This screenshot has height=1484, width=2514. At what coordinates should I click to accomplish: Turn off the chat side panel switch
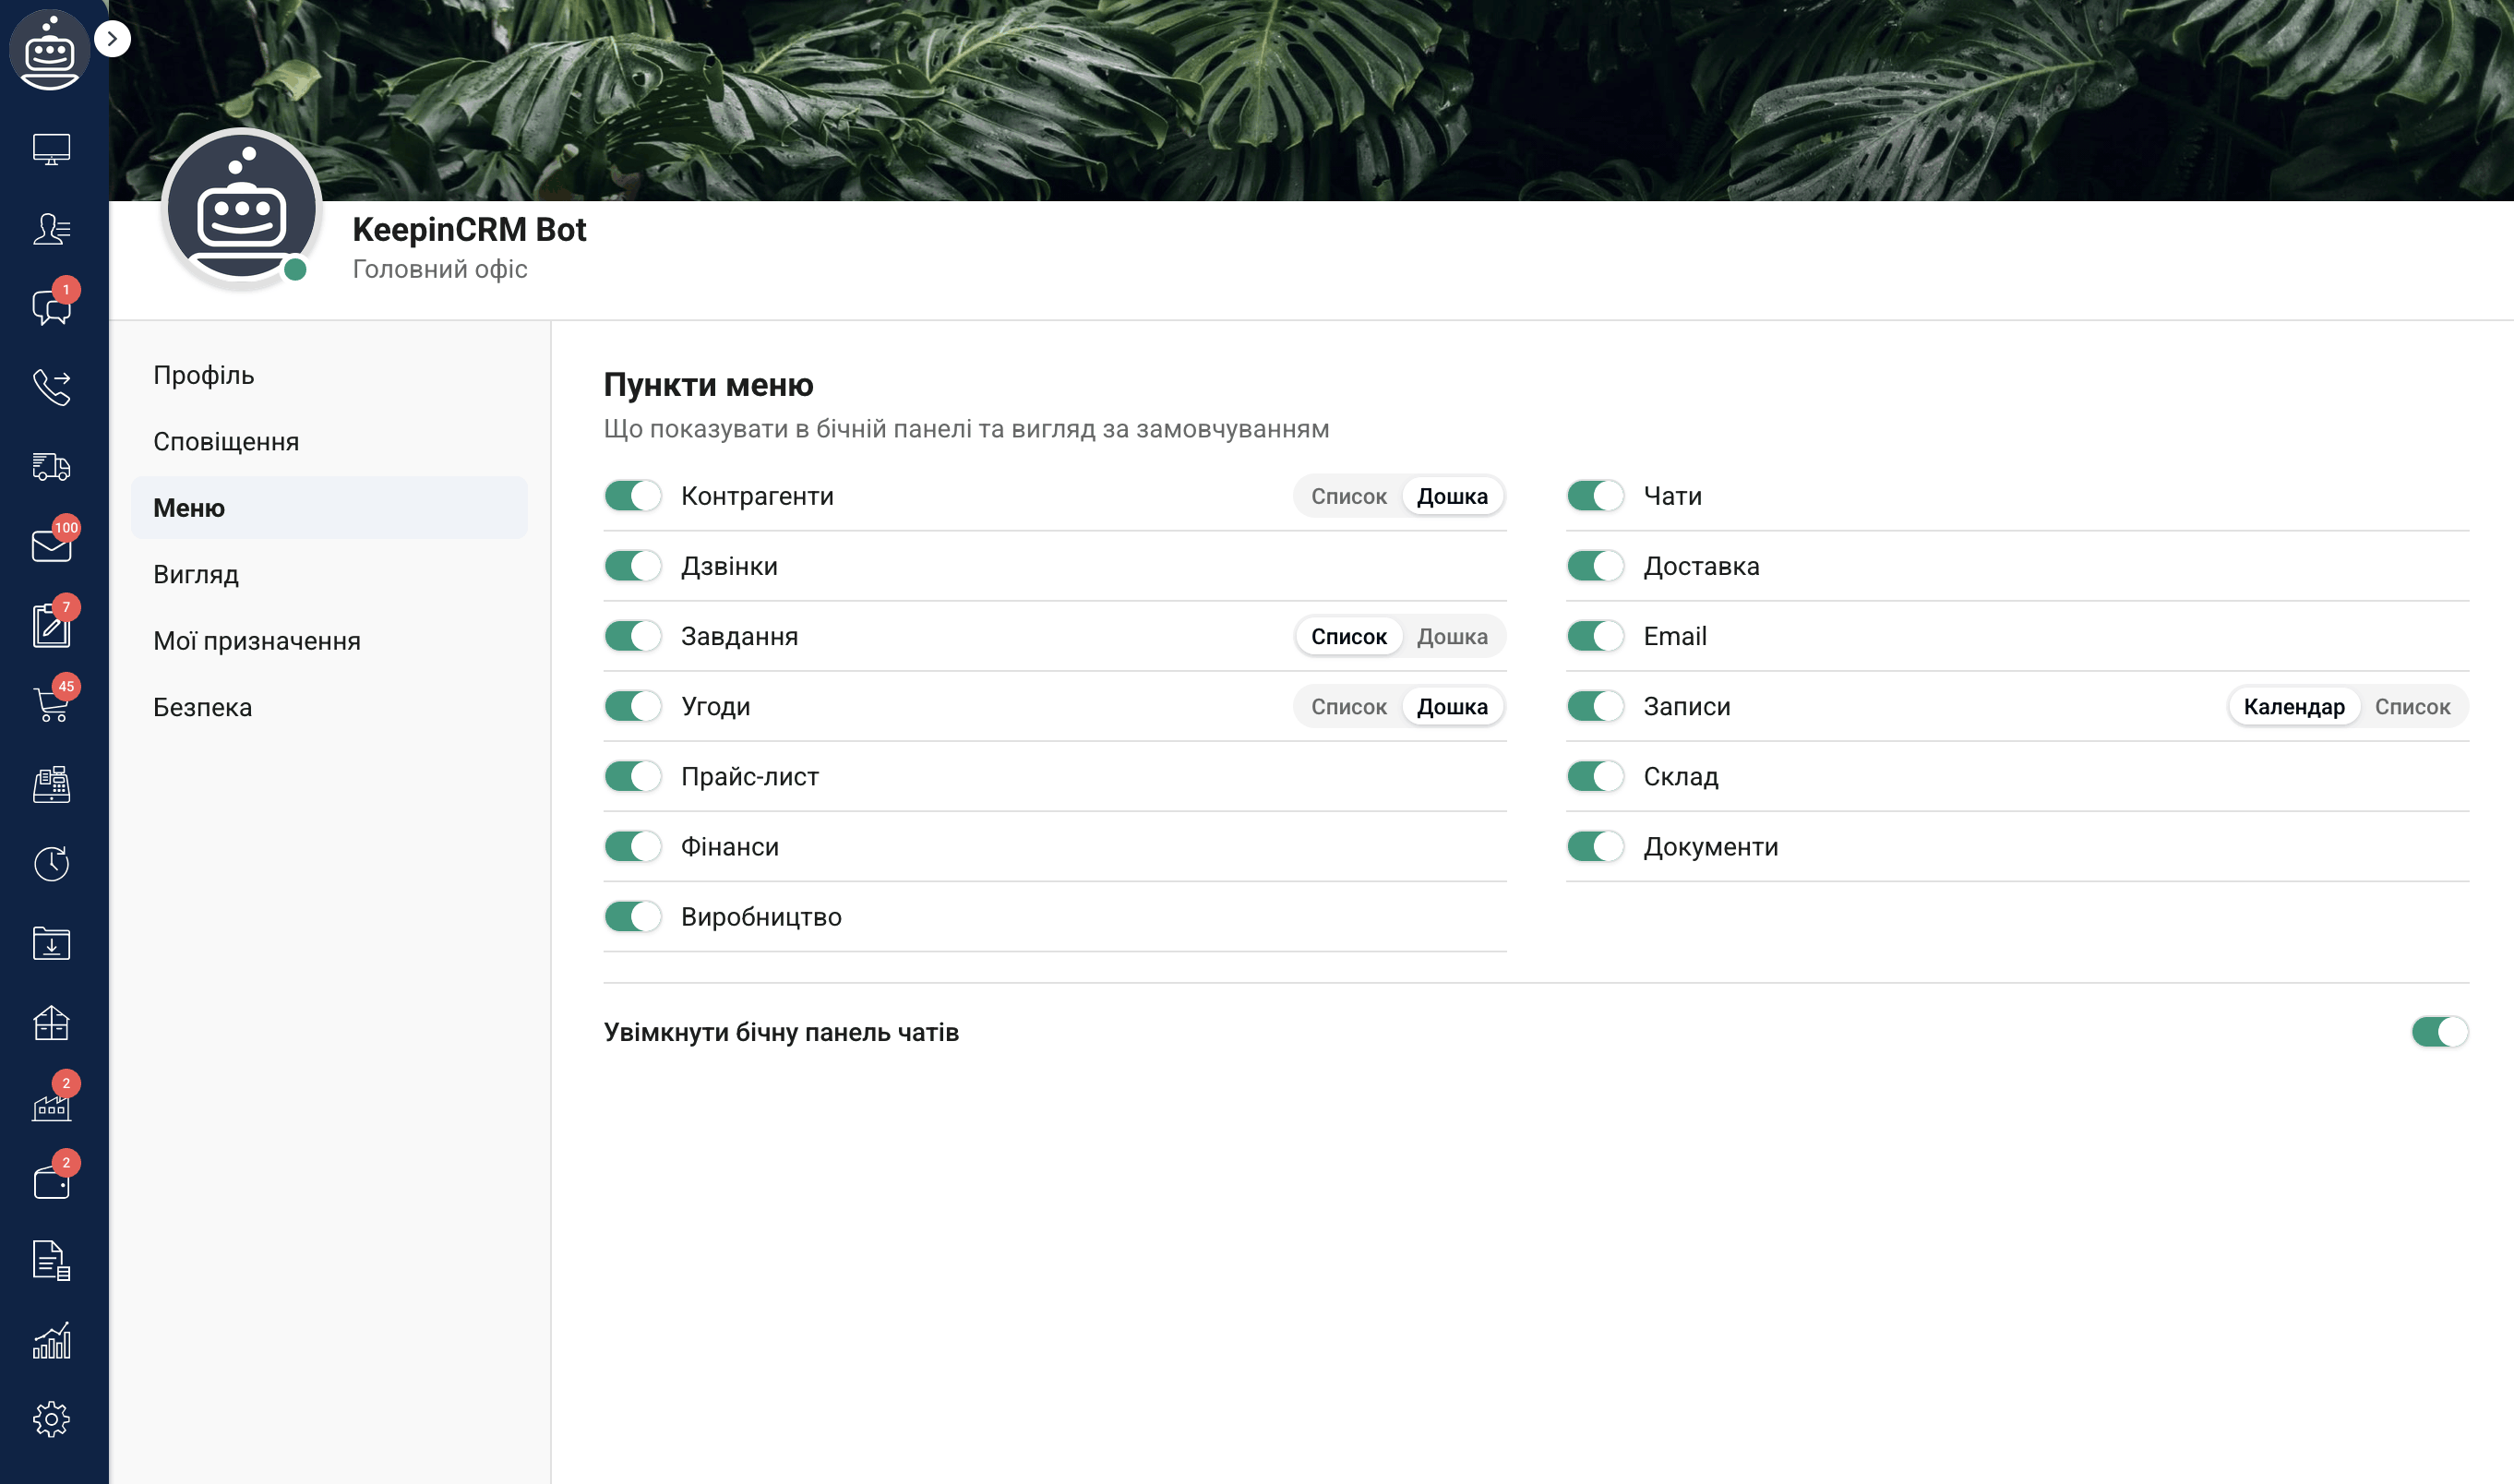[2440, 1032]
